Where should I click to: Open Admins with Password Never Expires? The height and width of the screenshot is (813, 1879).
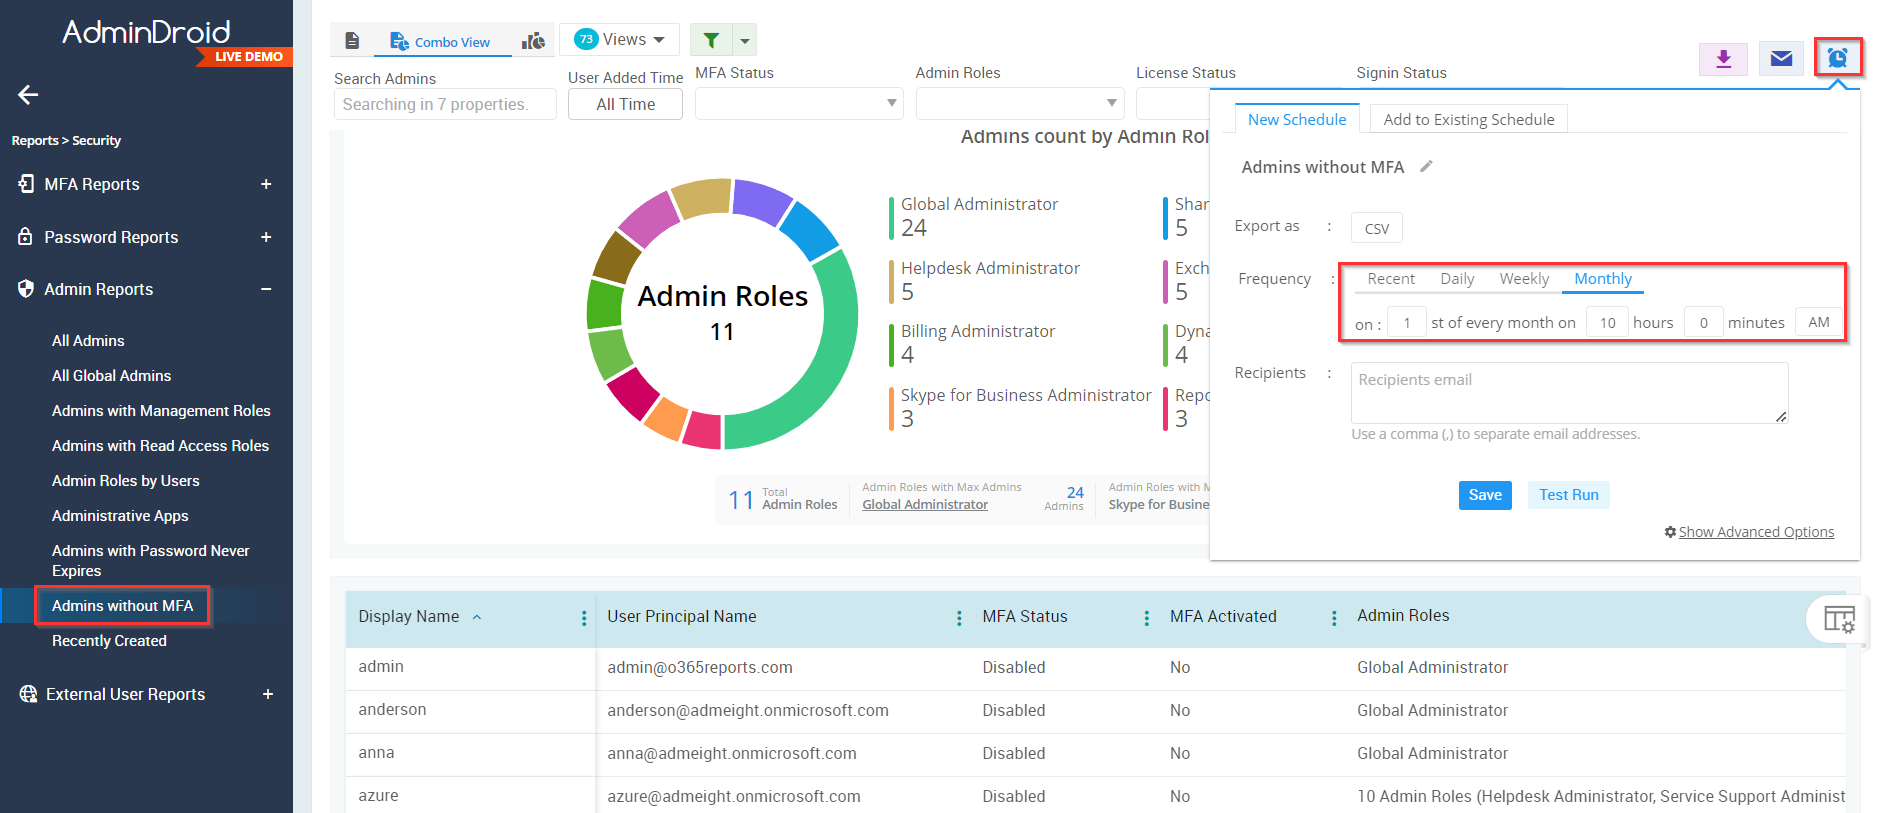click(x=150, y=561)
